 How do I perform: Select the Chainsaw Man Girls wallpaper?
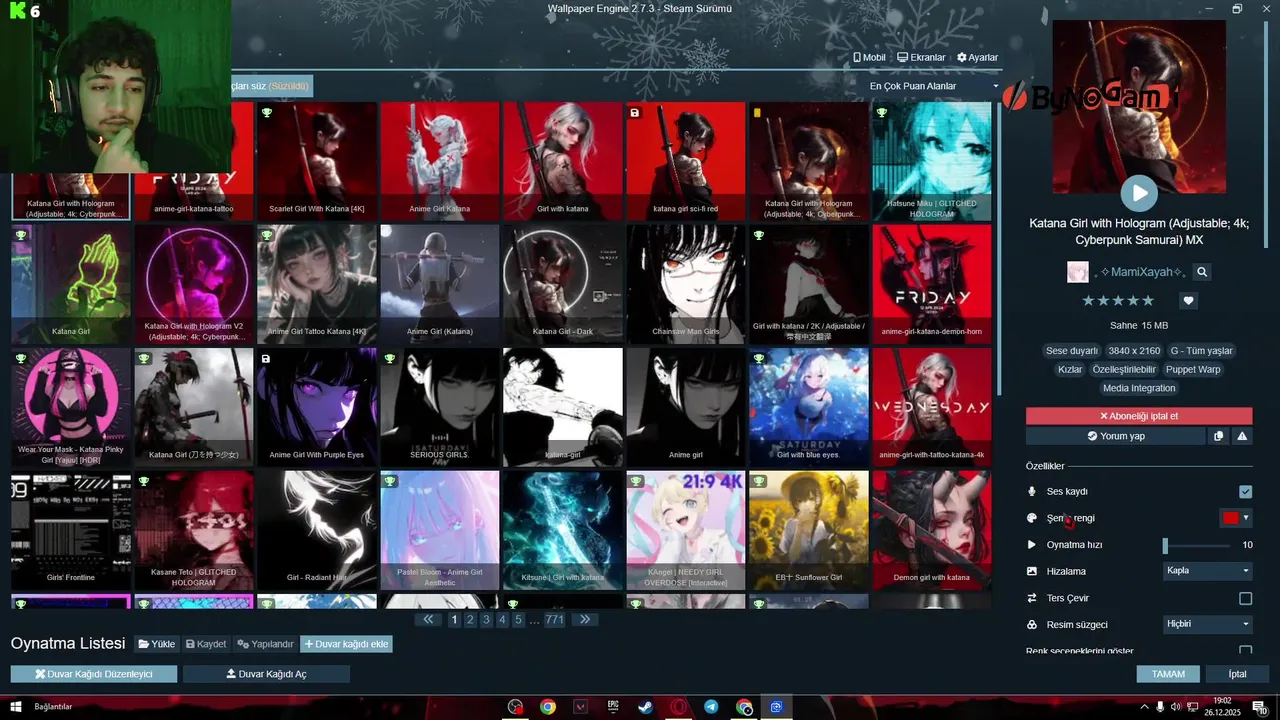click(x=685, y=284)
